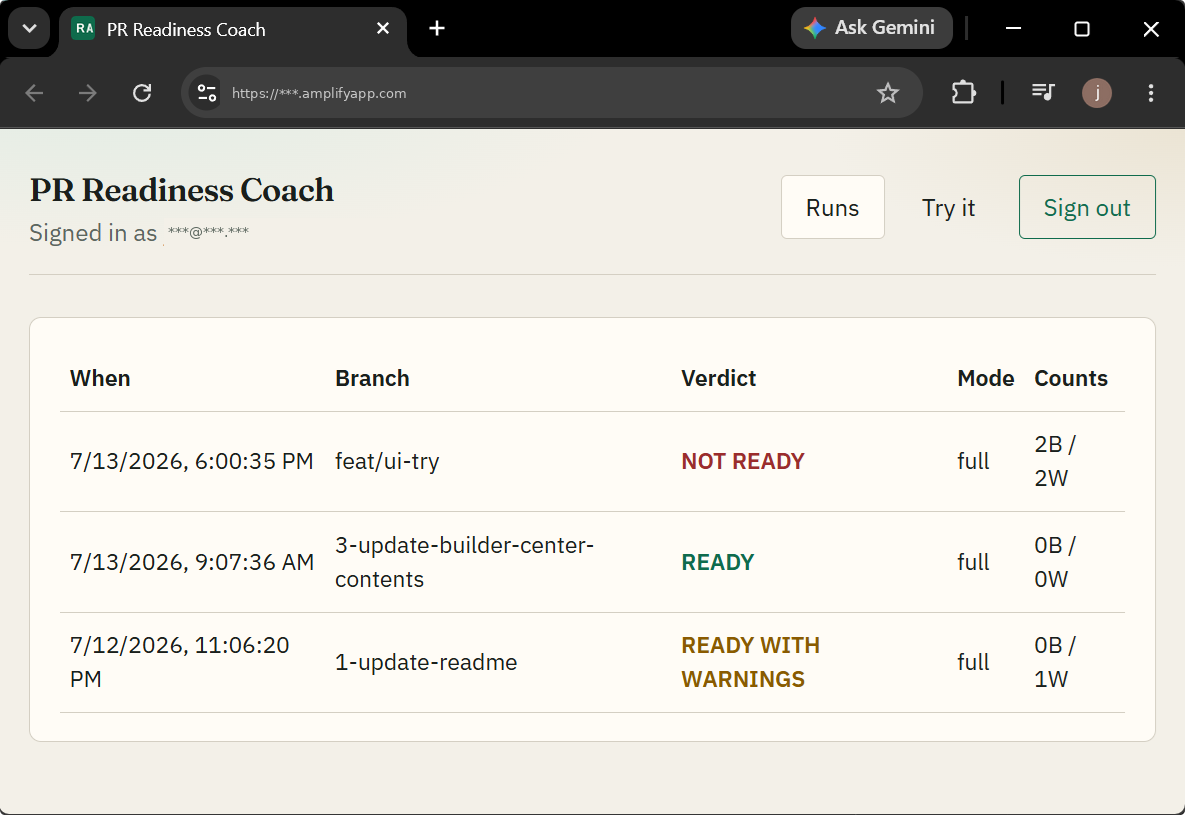Click the Counts column header

tap(1071, 378)
